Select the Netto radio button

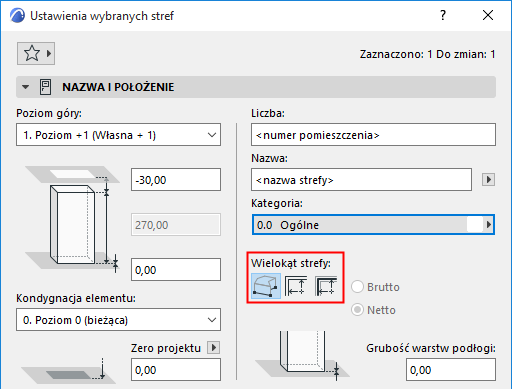coord(357,310)
